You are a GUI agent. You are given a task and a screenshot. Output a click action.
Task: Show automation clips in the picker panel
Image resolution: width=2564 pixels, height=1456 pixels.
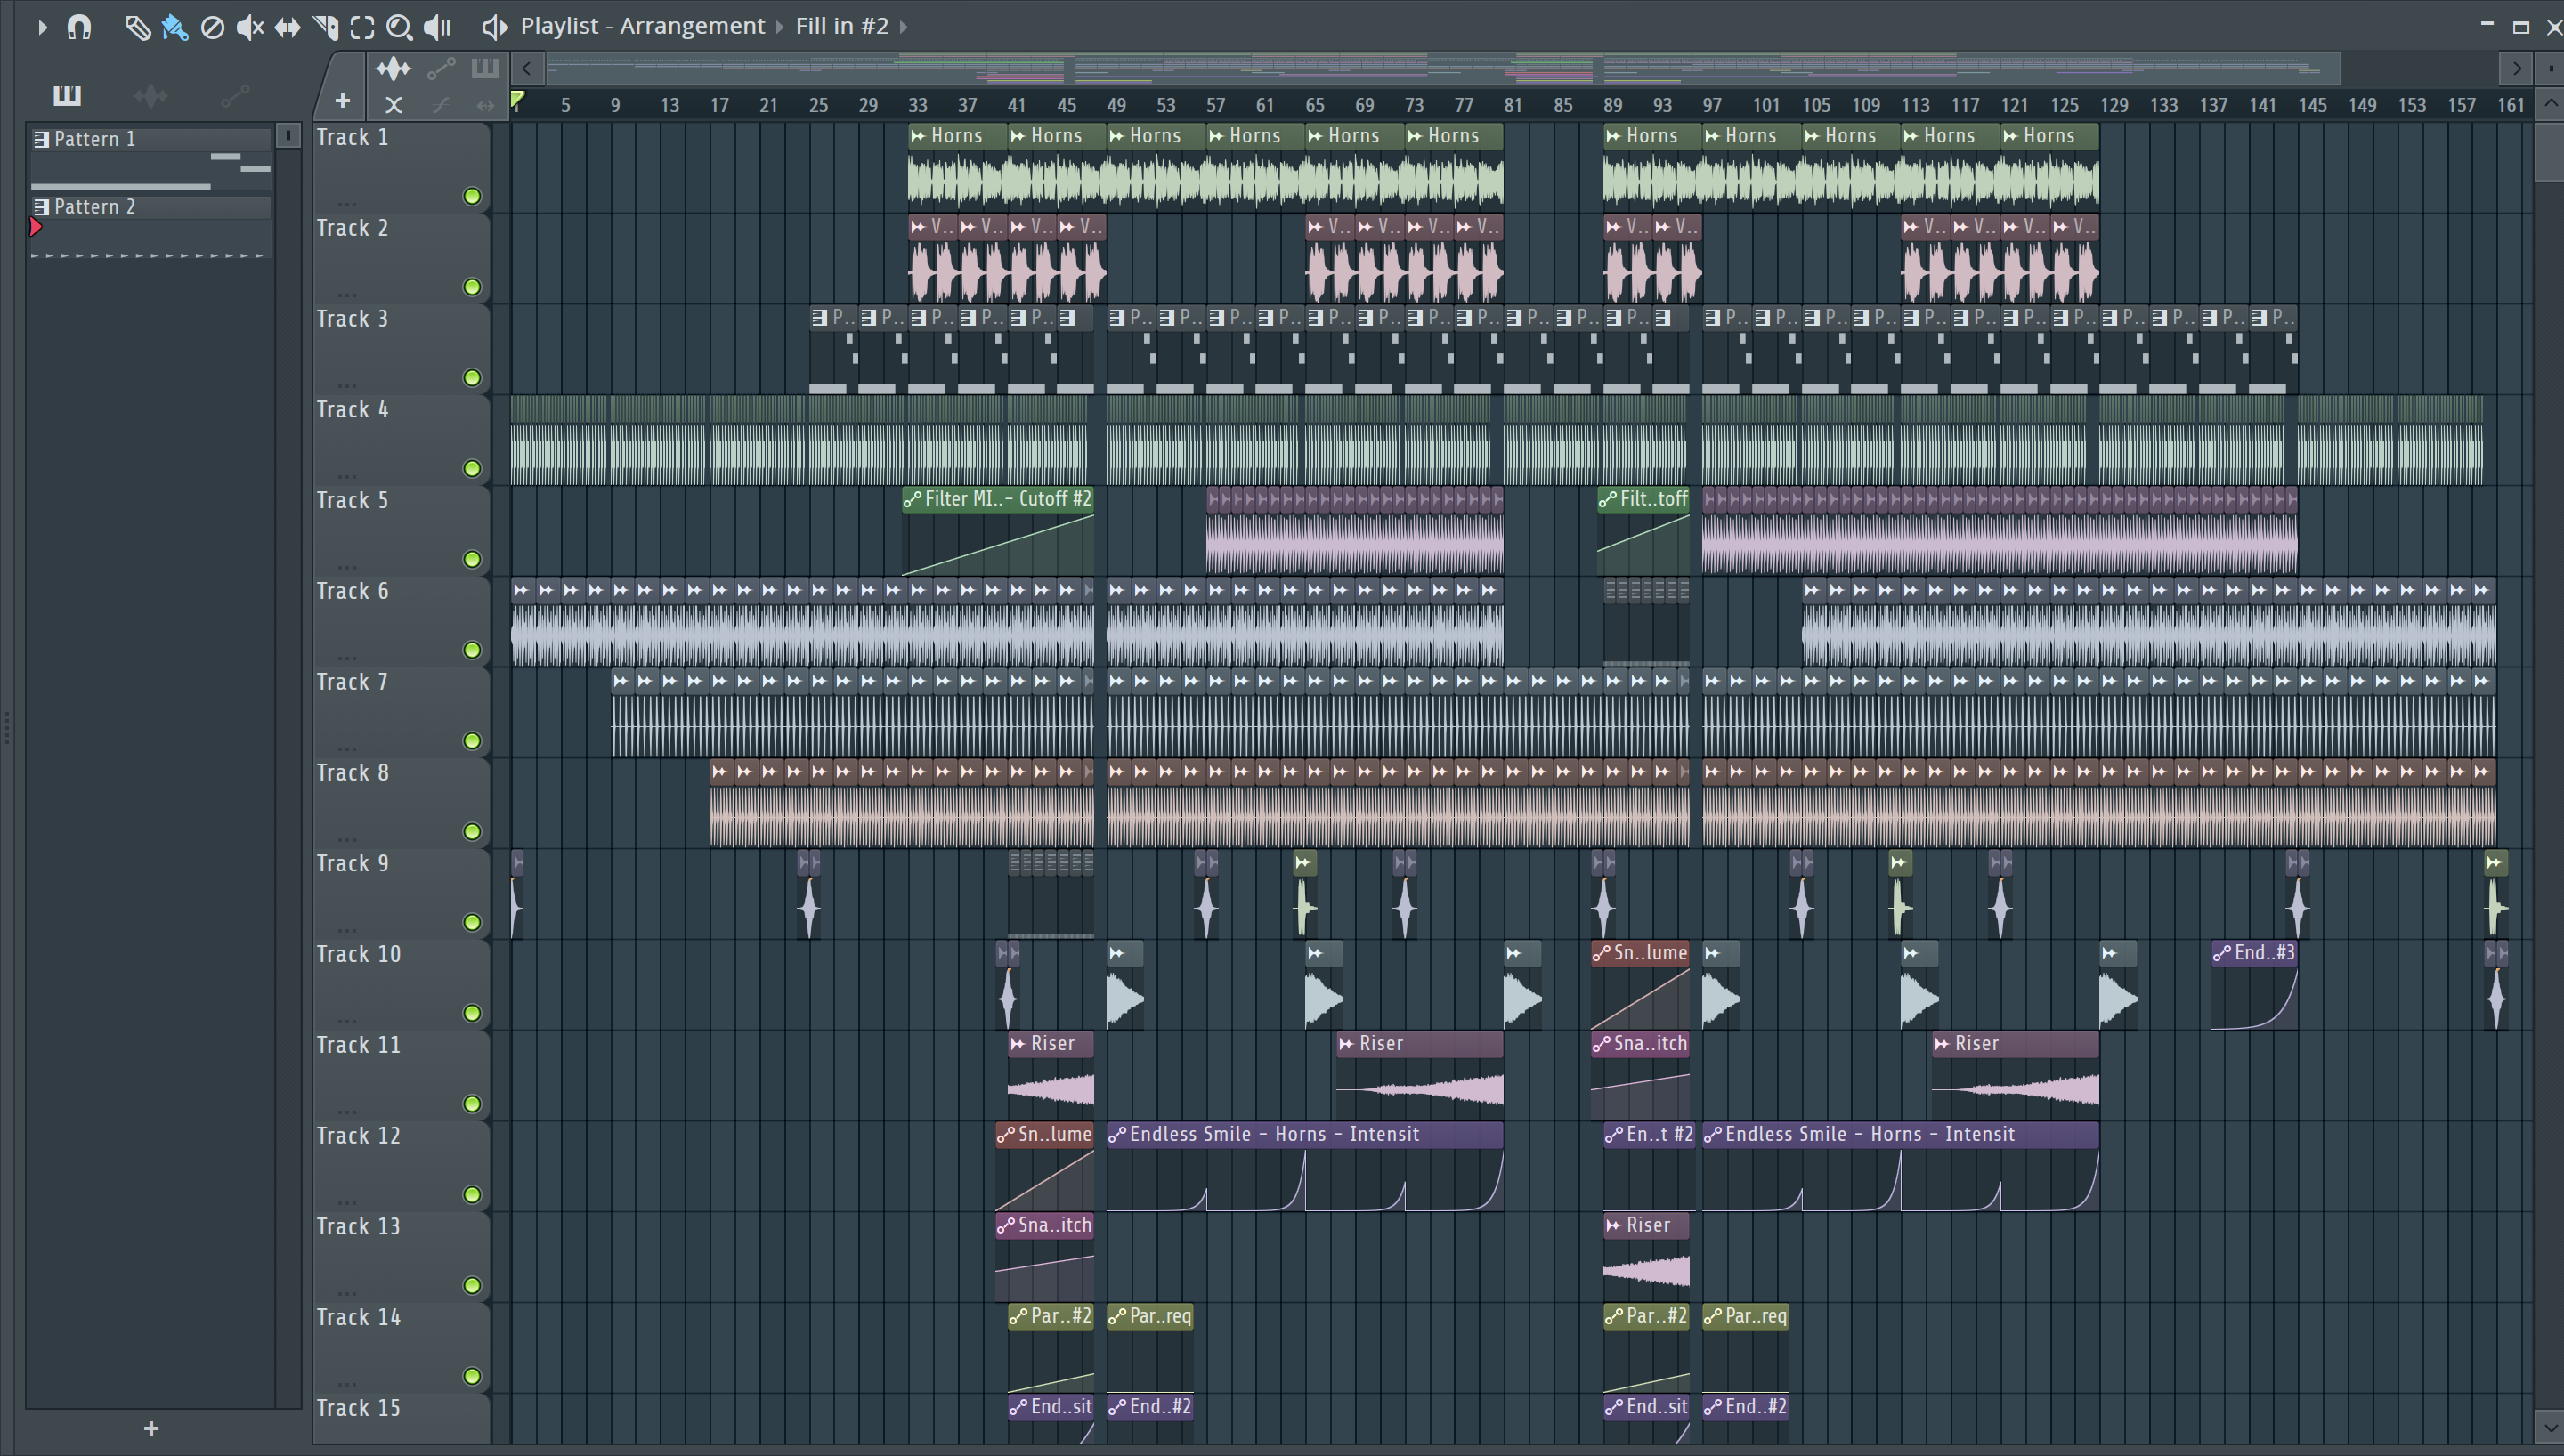[x=235, y=95]
